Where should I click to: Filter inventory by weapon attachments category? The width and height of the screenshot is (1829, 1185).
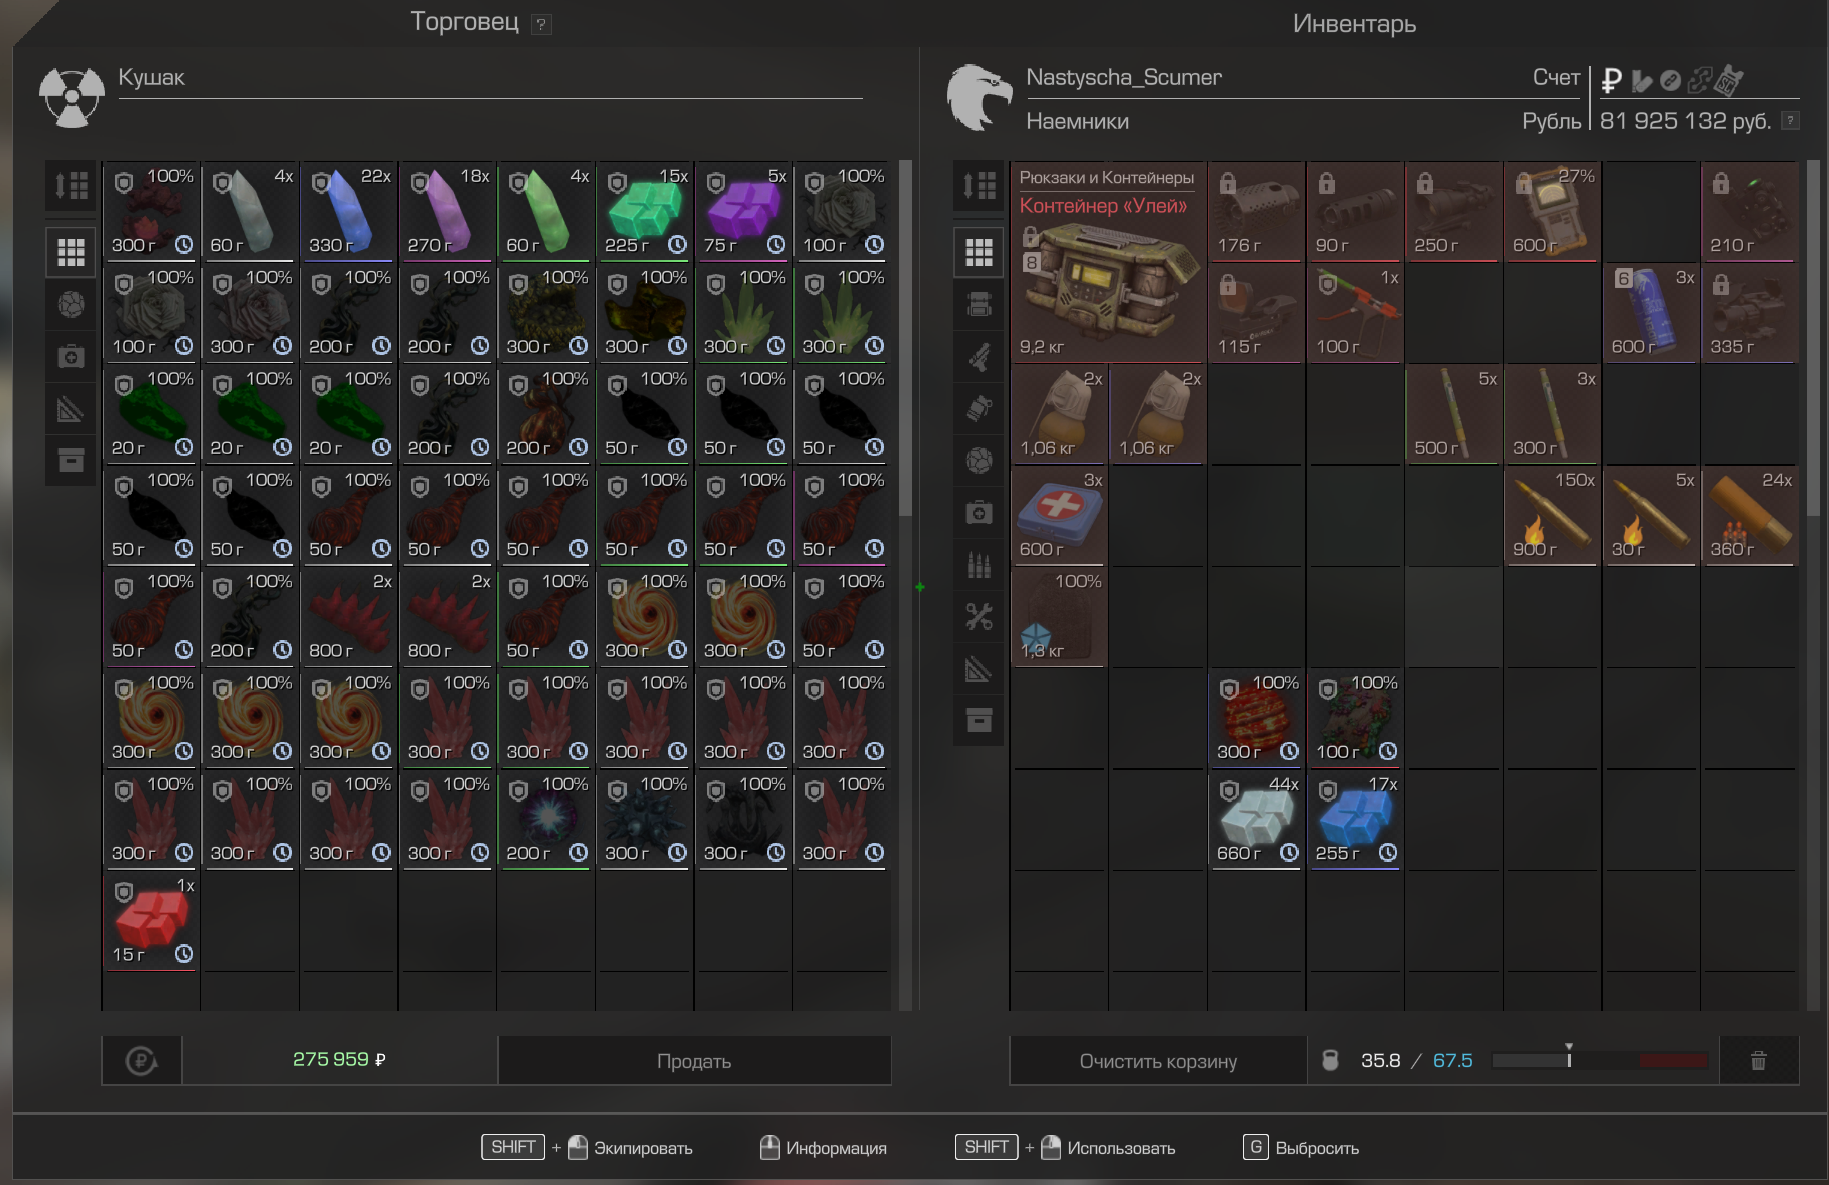979,408
